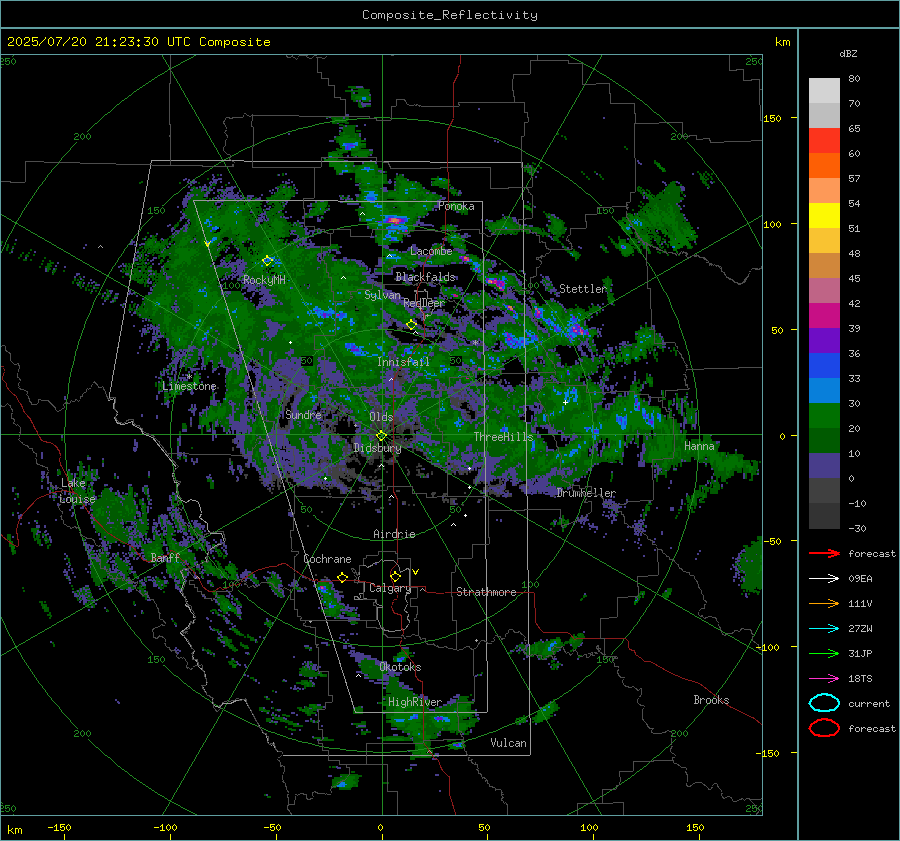Click the Calgary city label

(x=390, y=588)
